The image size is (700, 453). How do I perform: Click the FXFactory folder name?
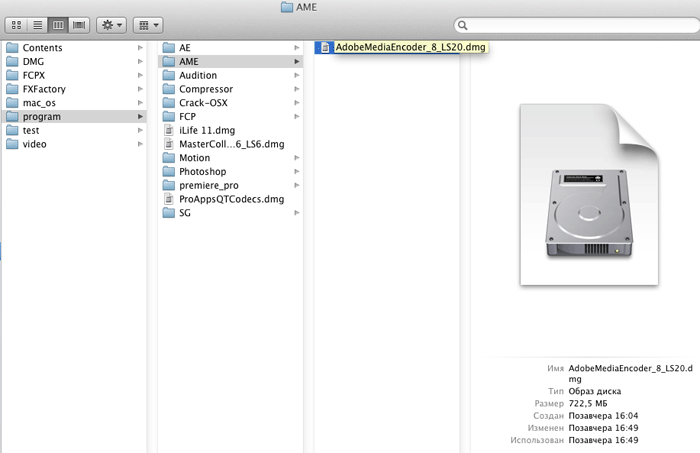[x=44, y=89]
